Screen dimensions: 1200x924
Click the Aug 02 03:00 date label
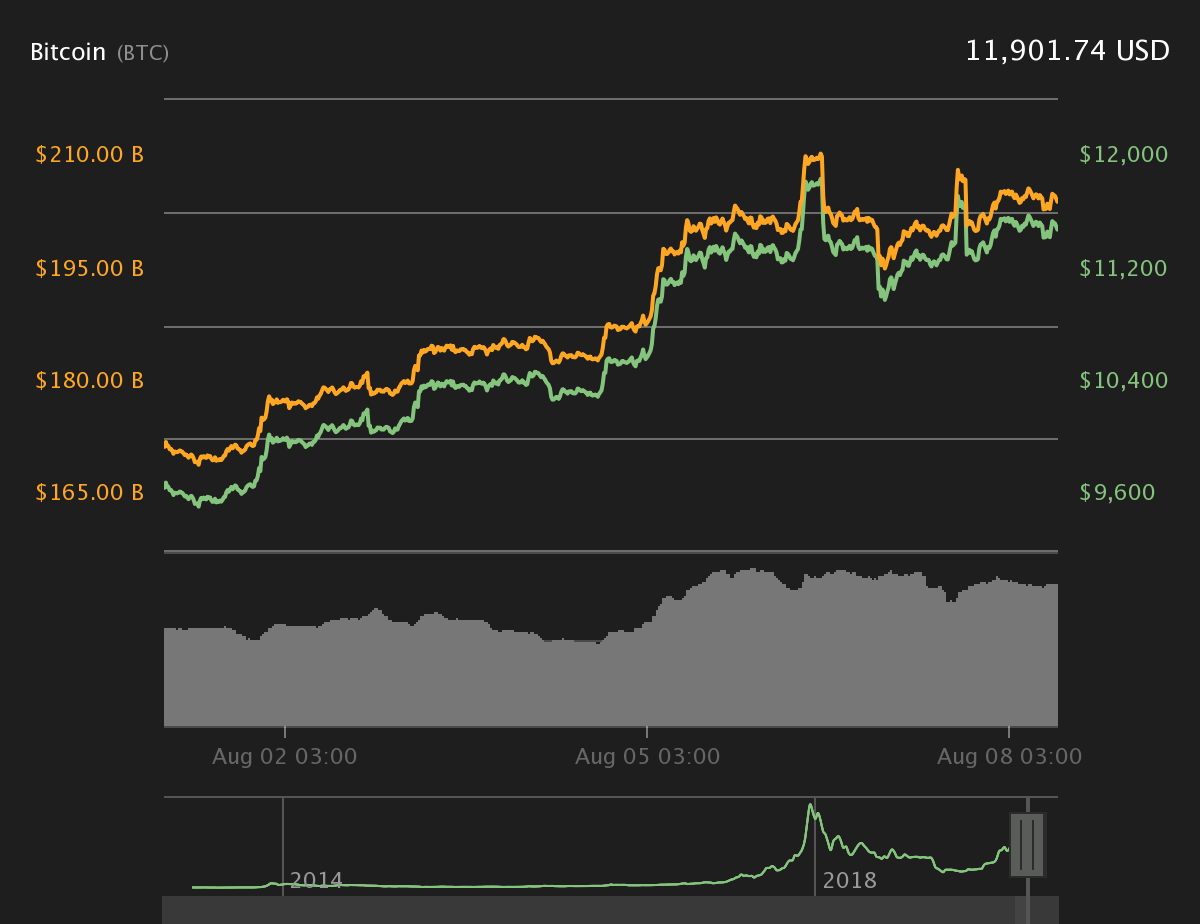284,757
